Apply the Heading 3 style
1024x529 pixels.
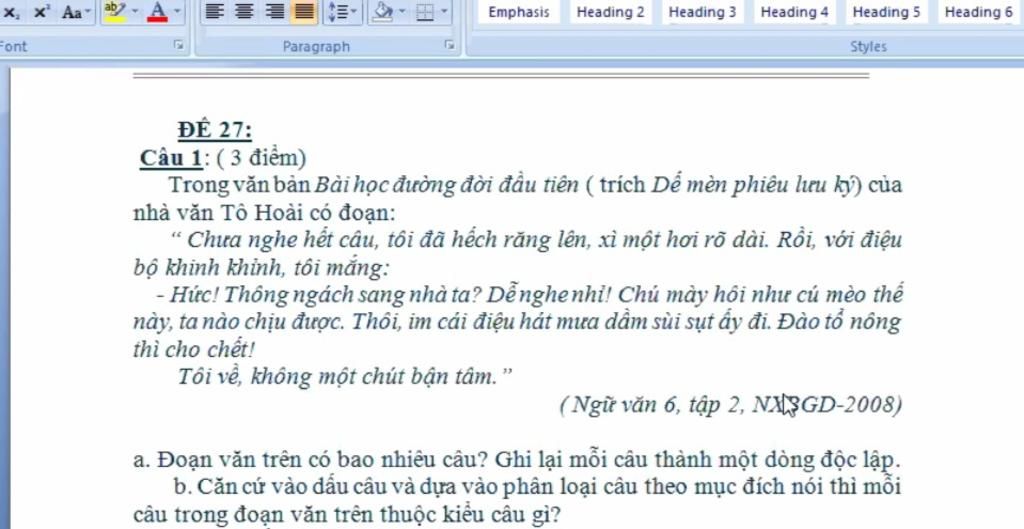pyautogui.click(x=702, y=12)
